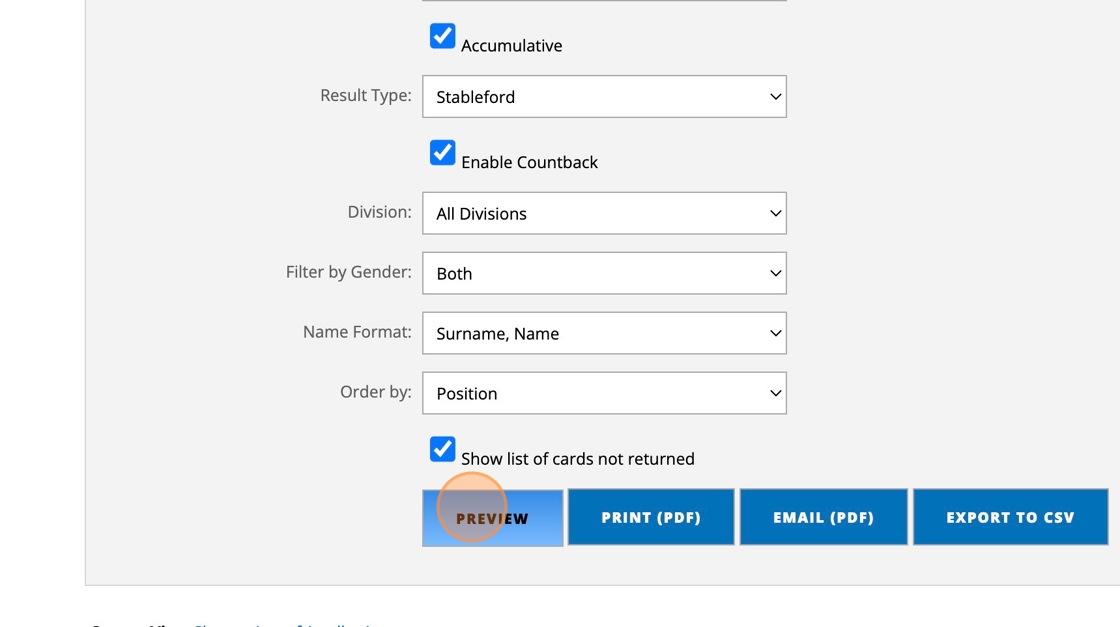This screenshot has height=627, width=1120.
Task: Click the 'Both' selected gender value
Action: (x=454, y=274)
